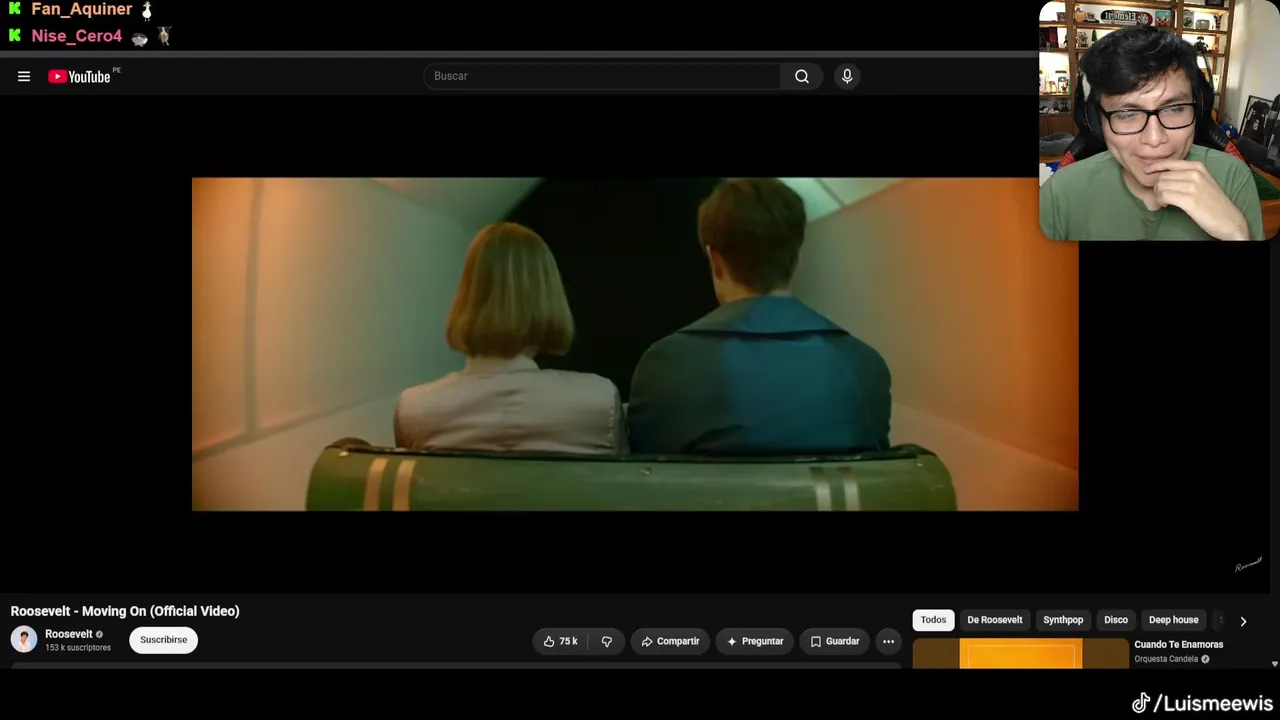Save the video with Guardar

(x=835, y=641)
